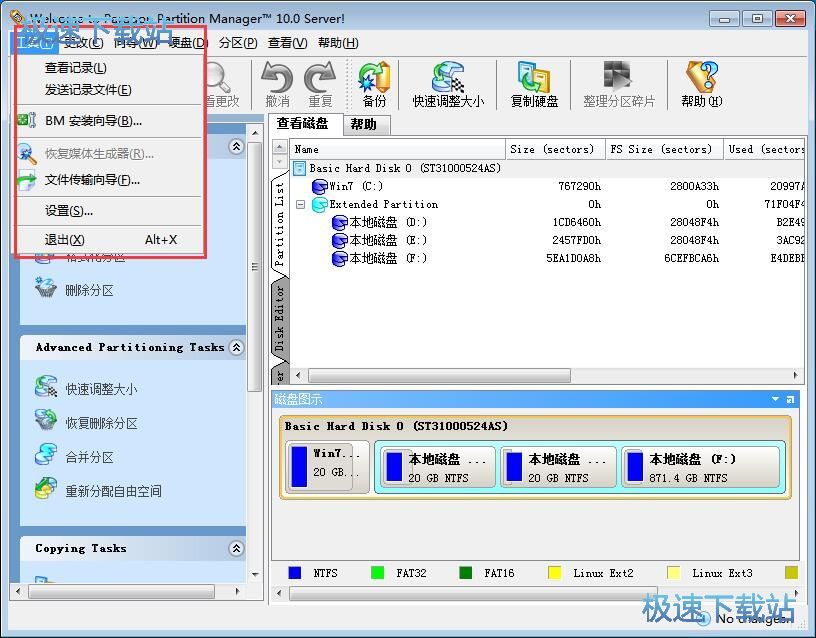Select the vertical Partition List tab
The image size is (816, 638).
click(x=279, y=224)
